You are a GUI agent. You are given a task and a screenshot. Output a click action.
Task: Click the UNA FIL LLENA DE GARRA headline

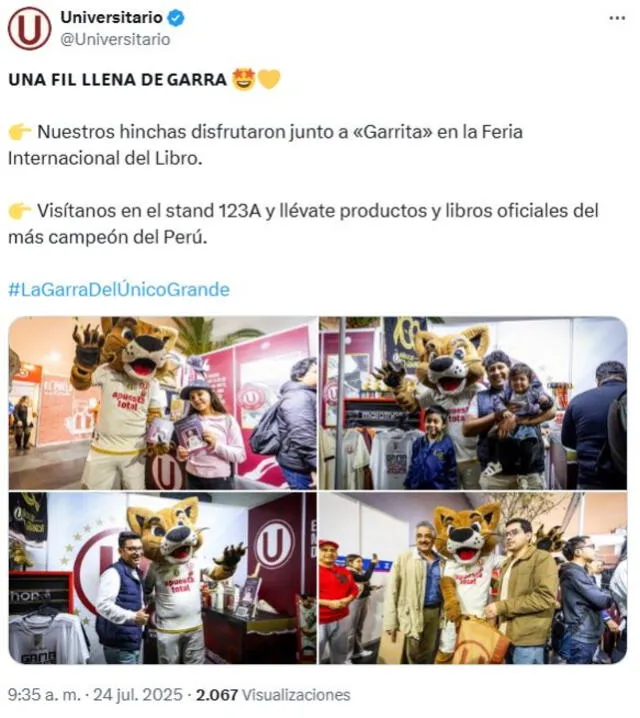117,79
